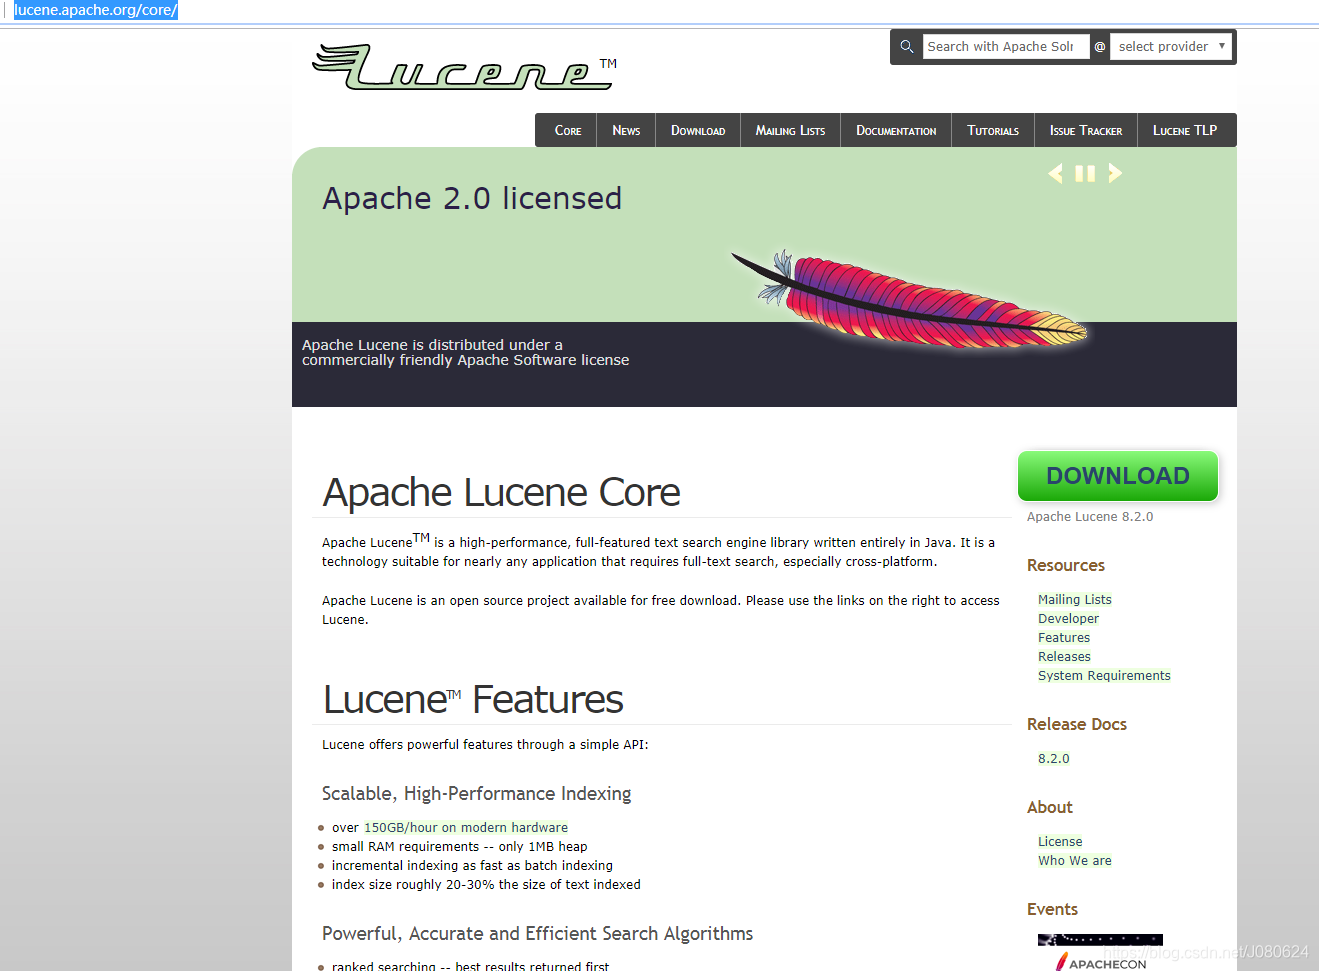
Task: Pause the banner slideshow
Action: coord(1085,173)
